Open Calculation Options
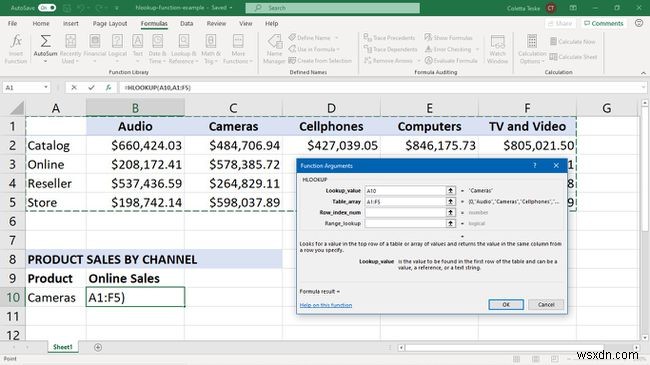Image resolution: width=650 pixels, height=365 pixels. point(532,49)
